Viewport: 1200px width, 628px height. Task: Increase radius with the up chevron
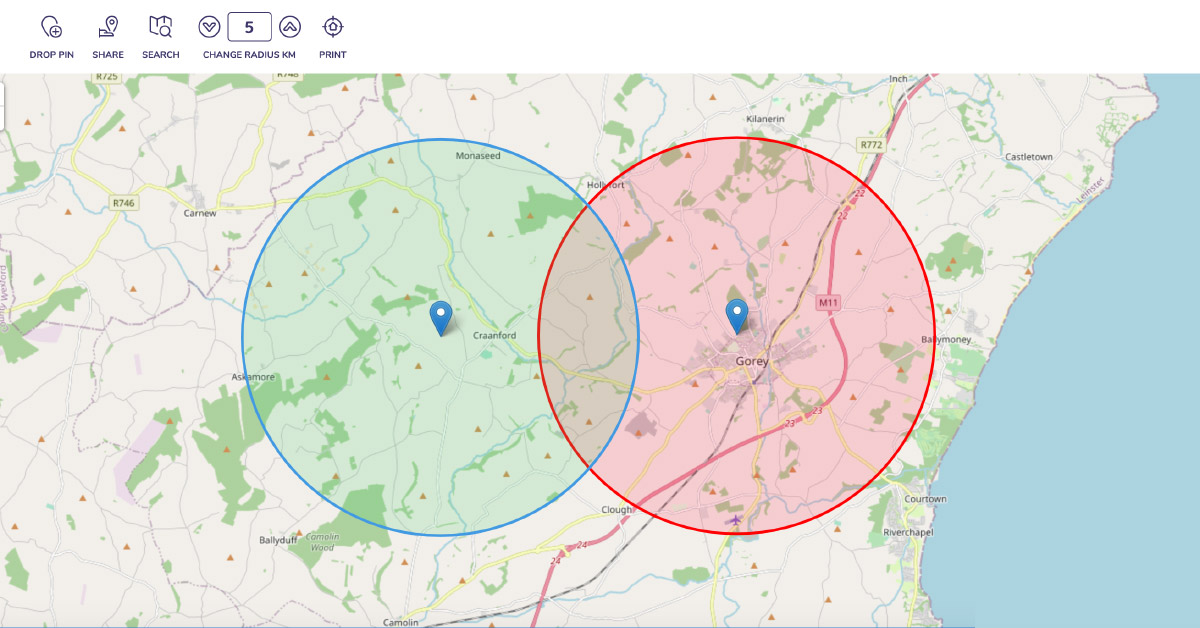290,27
